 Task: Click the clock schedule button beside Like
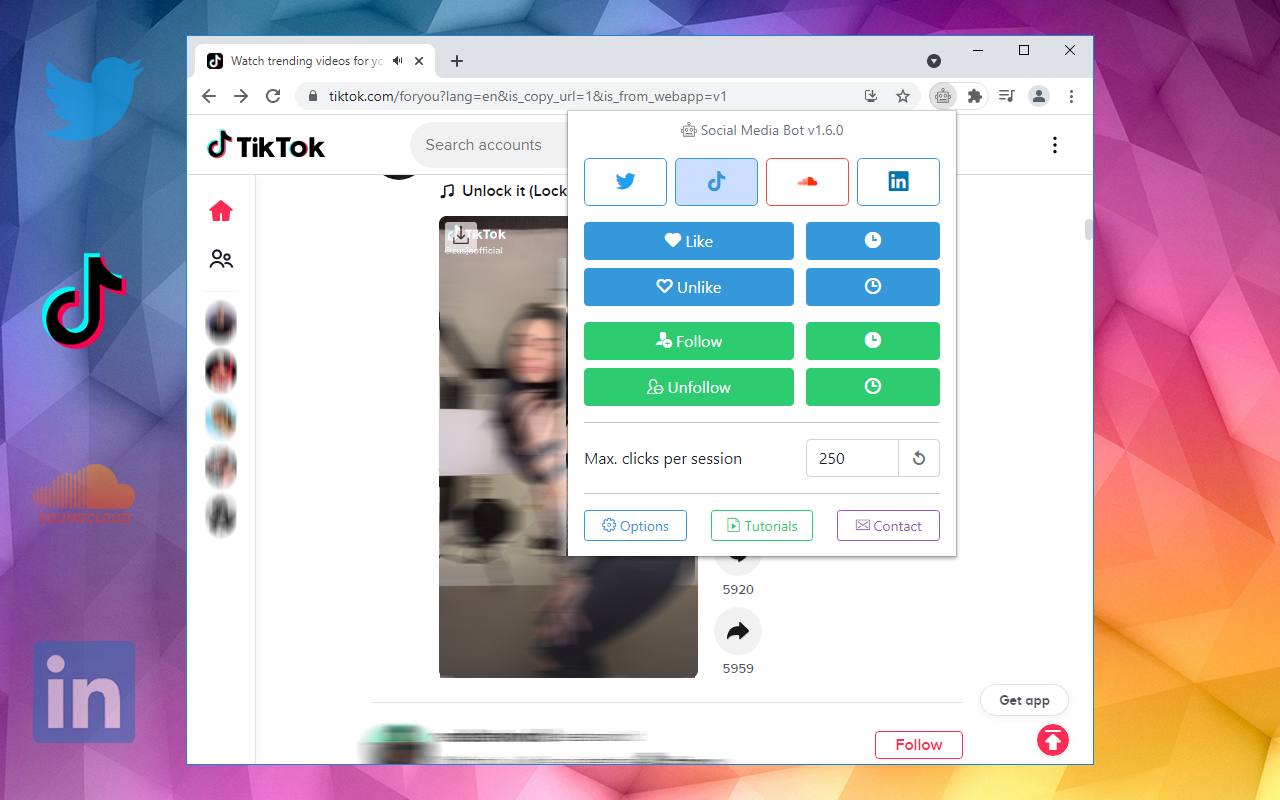point(872,241)
